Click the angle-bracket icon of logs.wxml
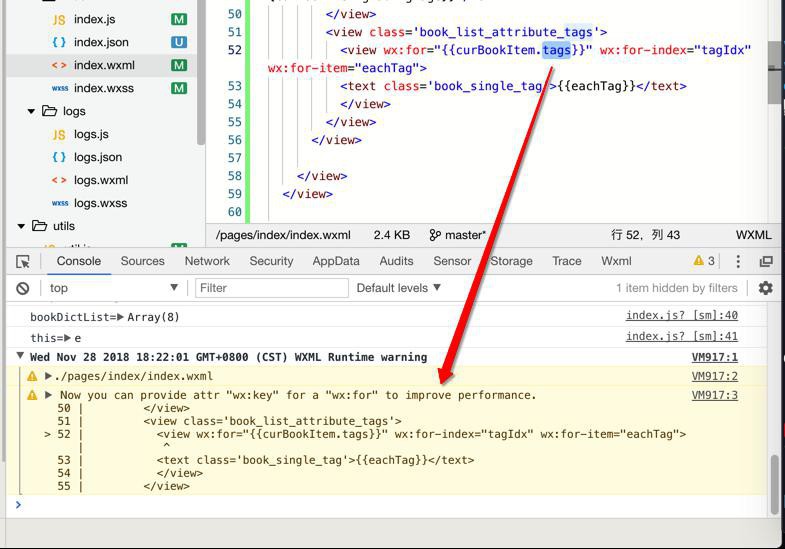The image size is (785, 549). coord(59,180)
